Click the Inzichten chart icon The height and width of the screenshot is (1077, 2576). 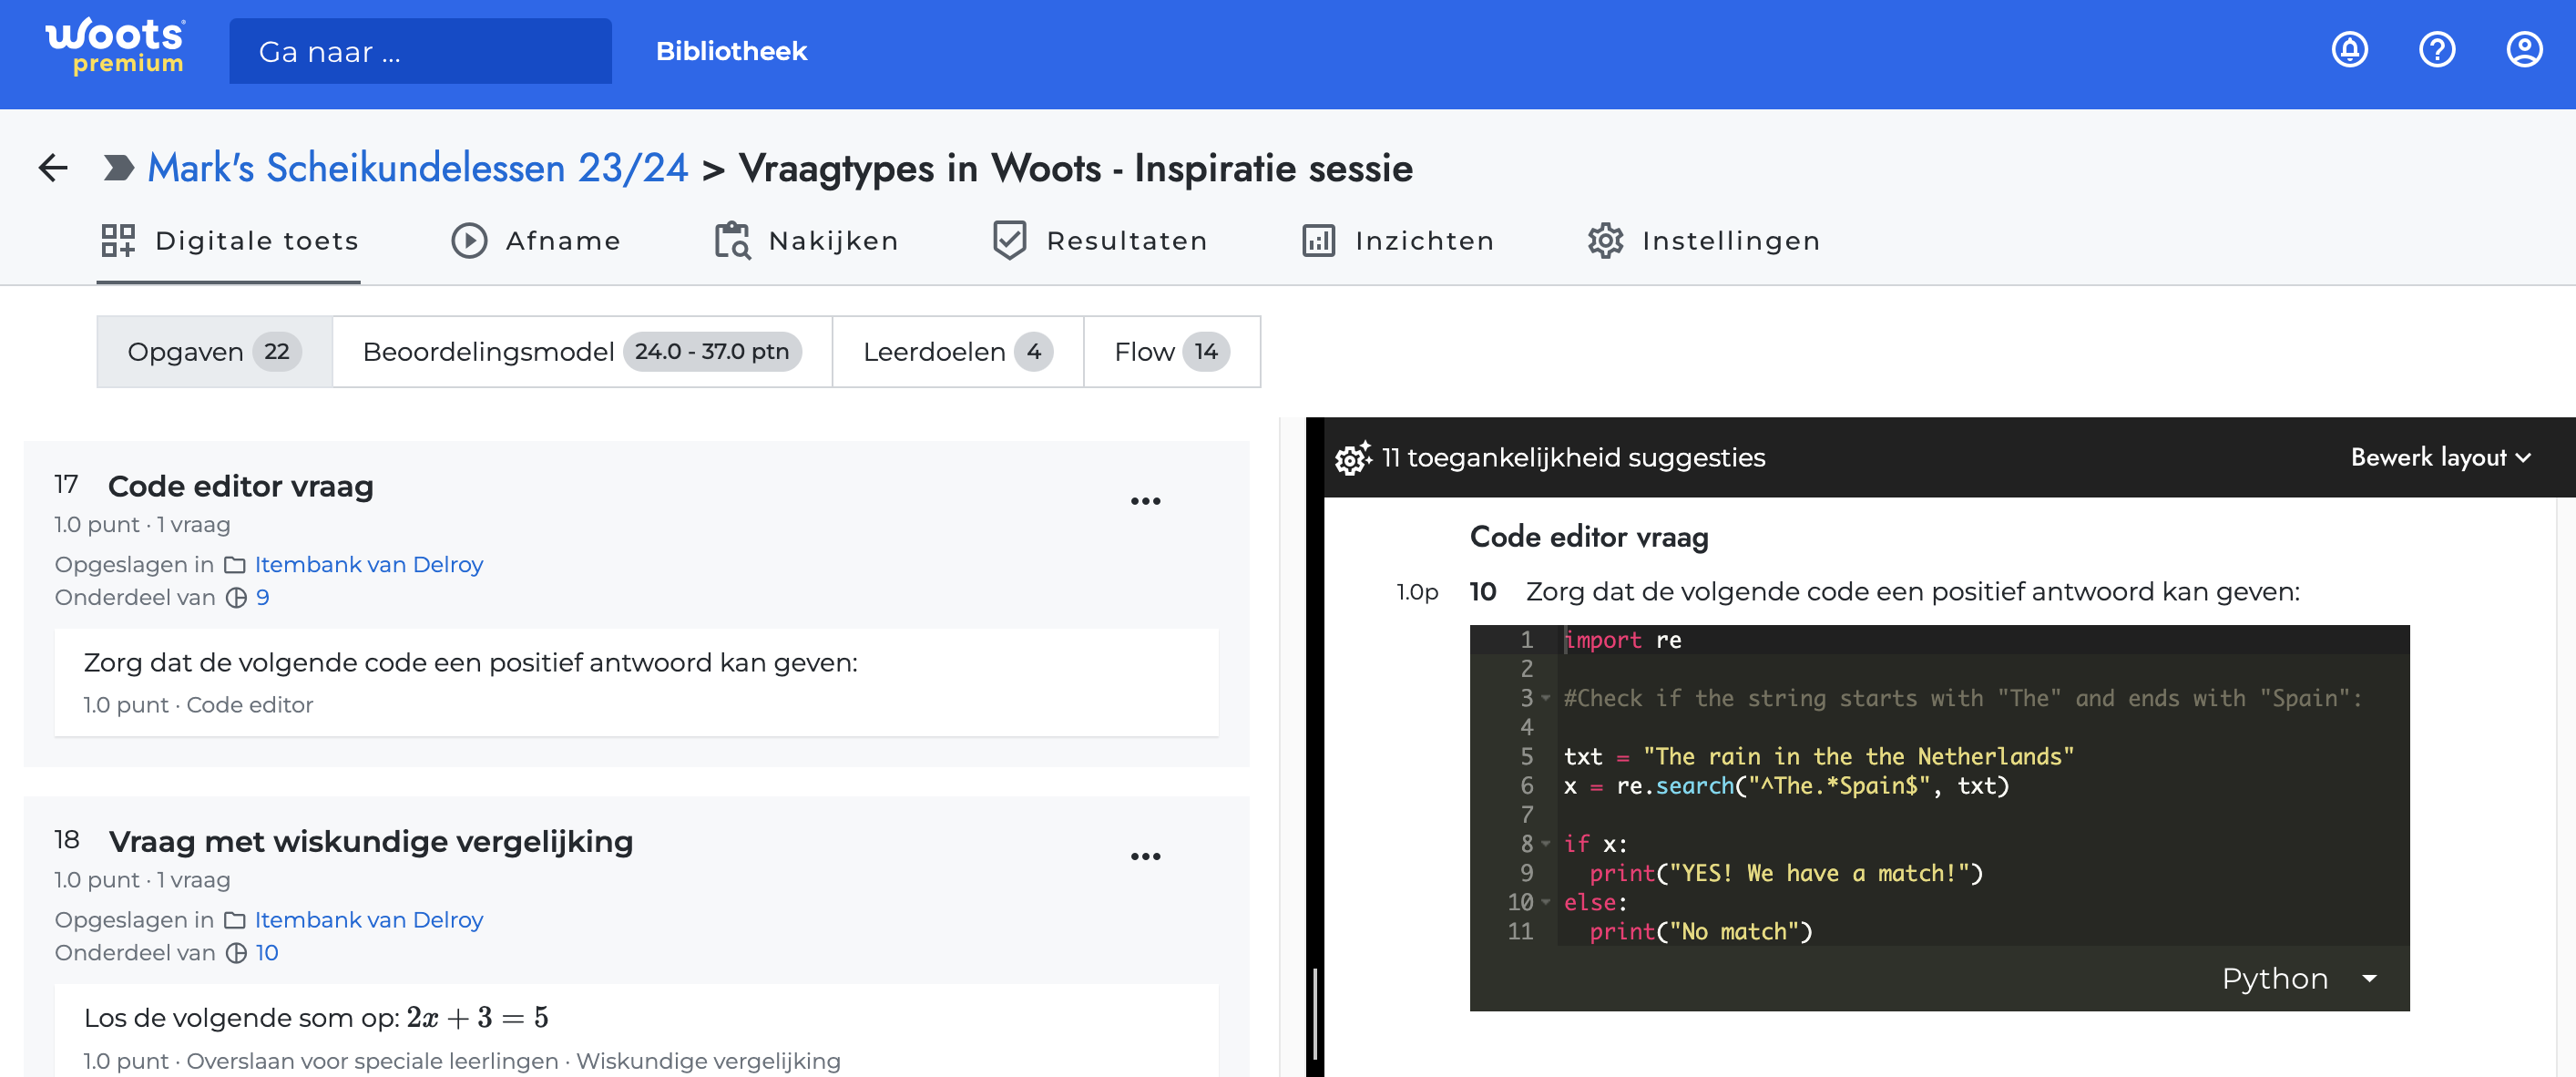point(1318,241)
